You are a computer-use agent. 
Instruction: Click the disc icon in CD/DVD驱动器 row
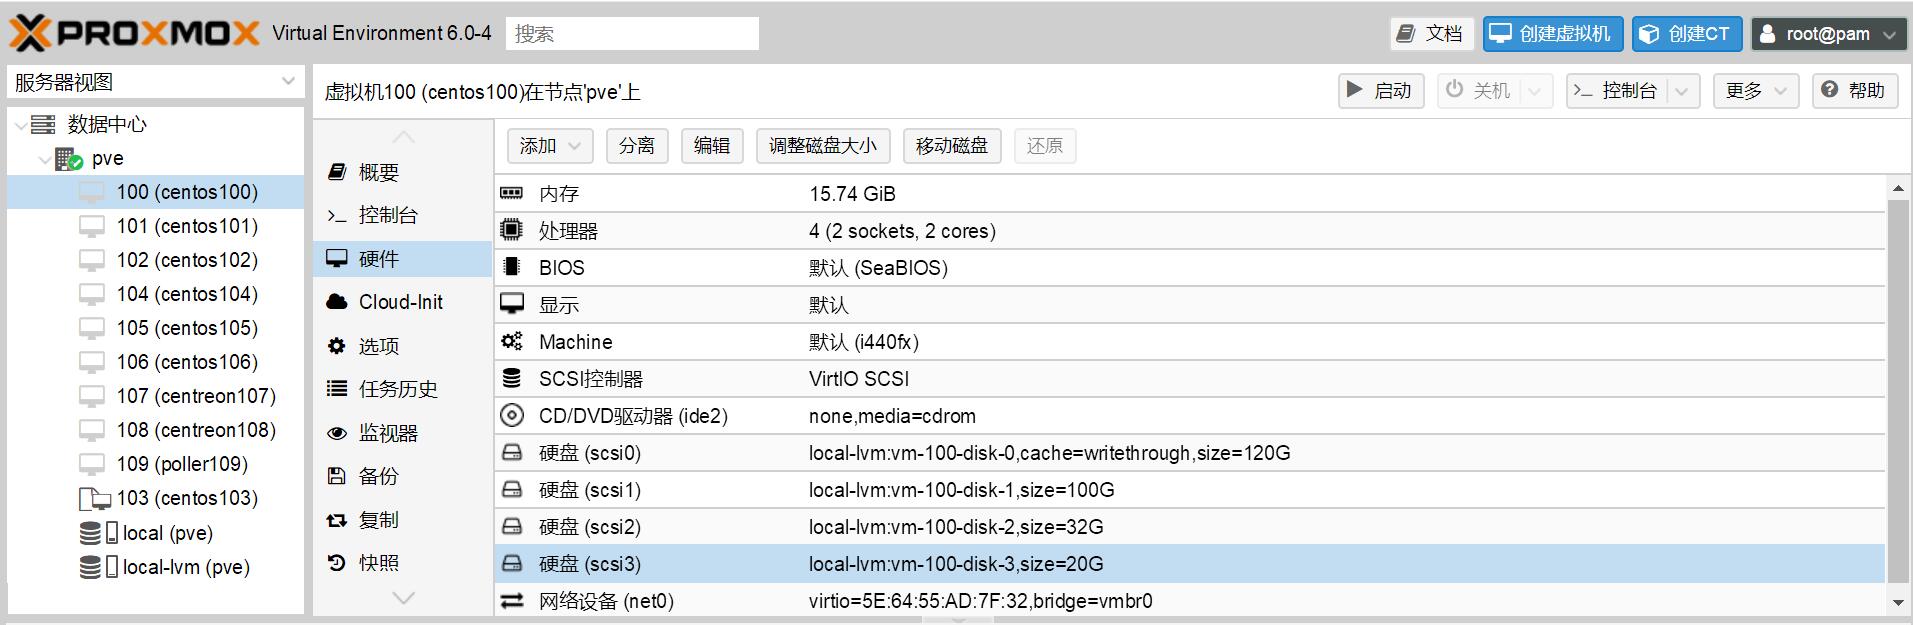[511, 415]
